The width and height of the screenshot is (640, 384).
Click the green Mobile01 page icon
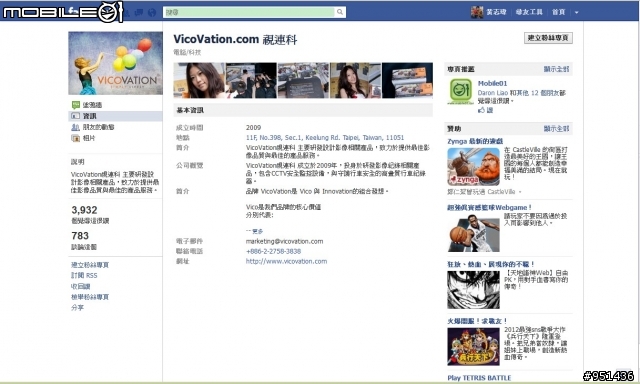pyautogui.click(x=460, y=91)
